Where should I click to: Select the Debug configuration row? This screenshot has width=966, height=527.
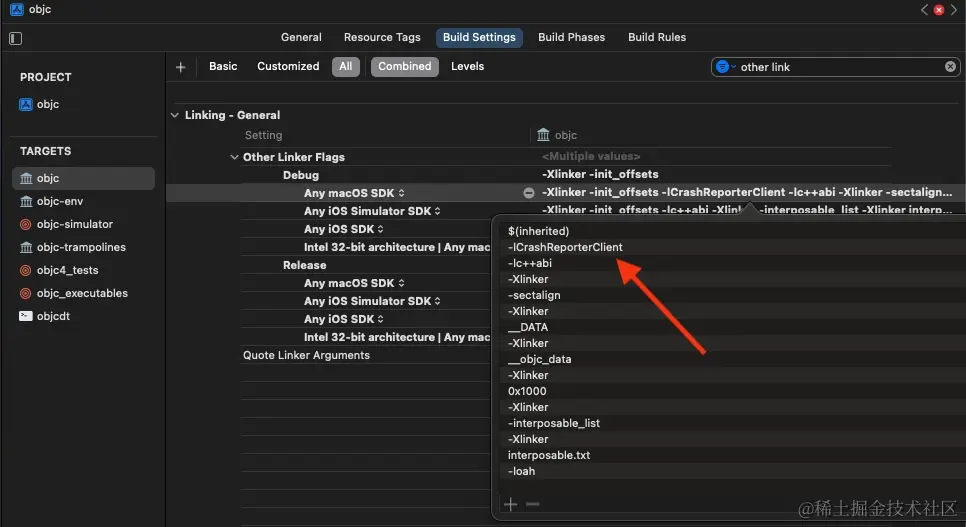pos(301,175)
